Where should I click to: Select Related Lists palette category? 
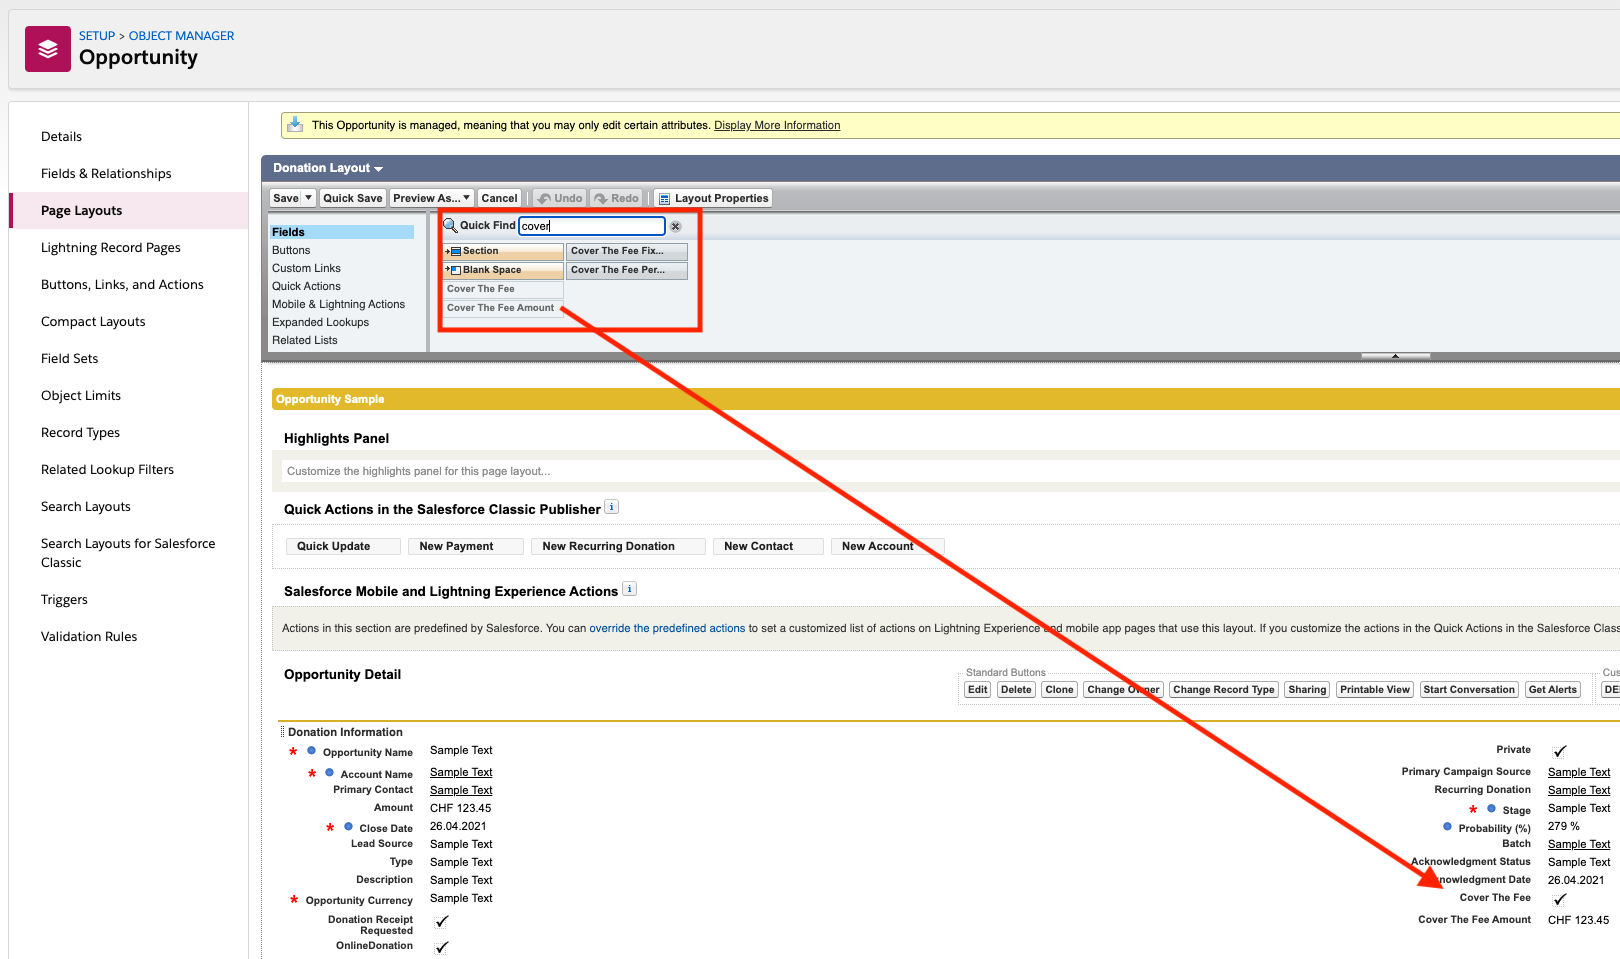[304, 340]
